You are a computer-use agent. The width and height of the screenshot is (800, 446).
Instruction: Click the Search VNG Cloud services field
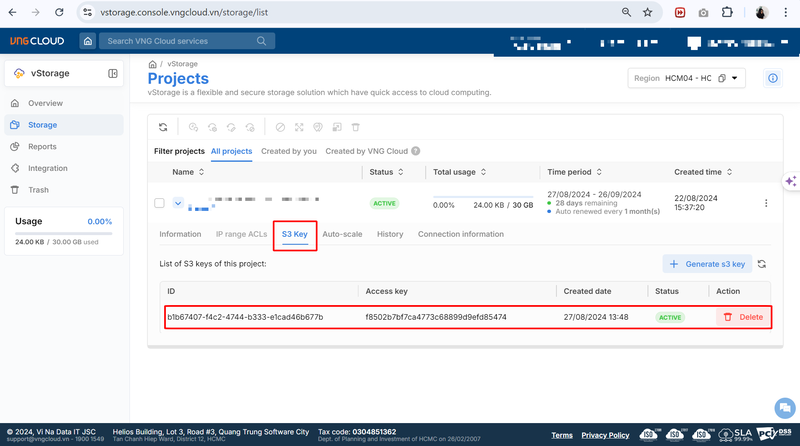(186, 41)
